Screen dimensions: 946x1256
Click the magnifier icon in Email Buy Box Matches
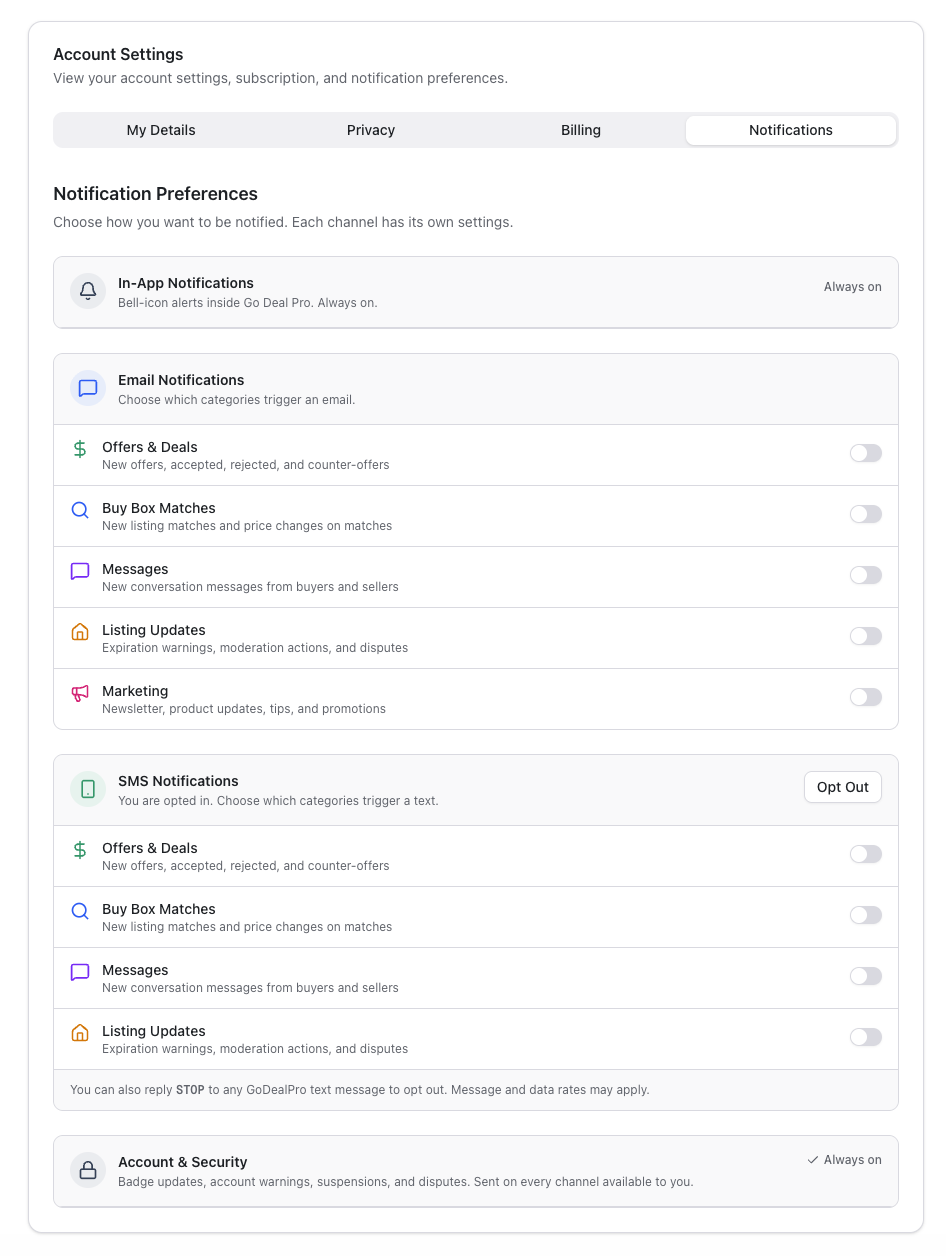point(80,510)
